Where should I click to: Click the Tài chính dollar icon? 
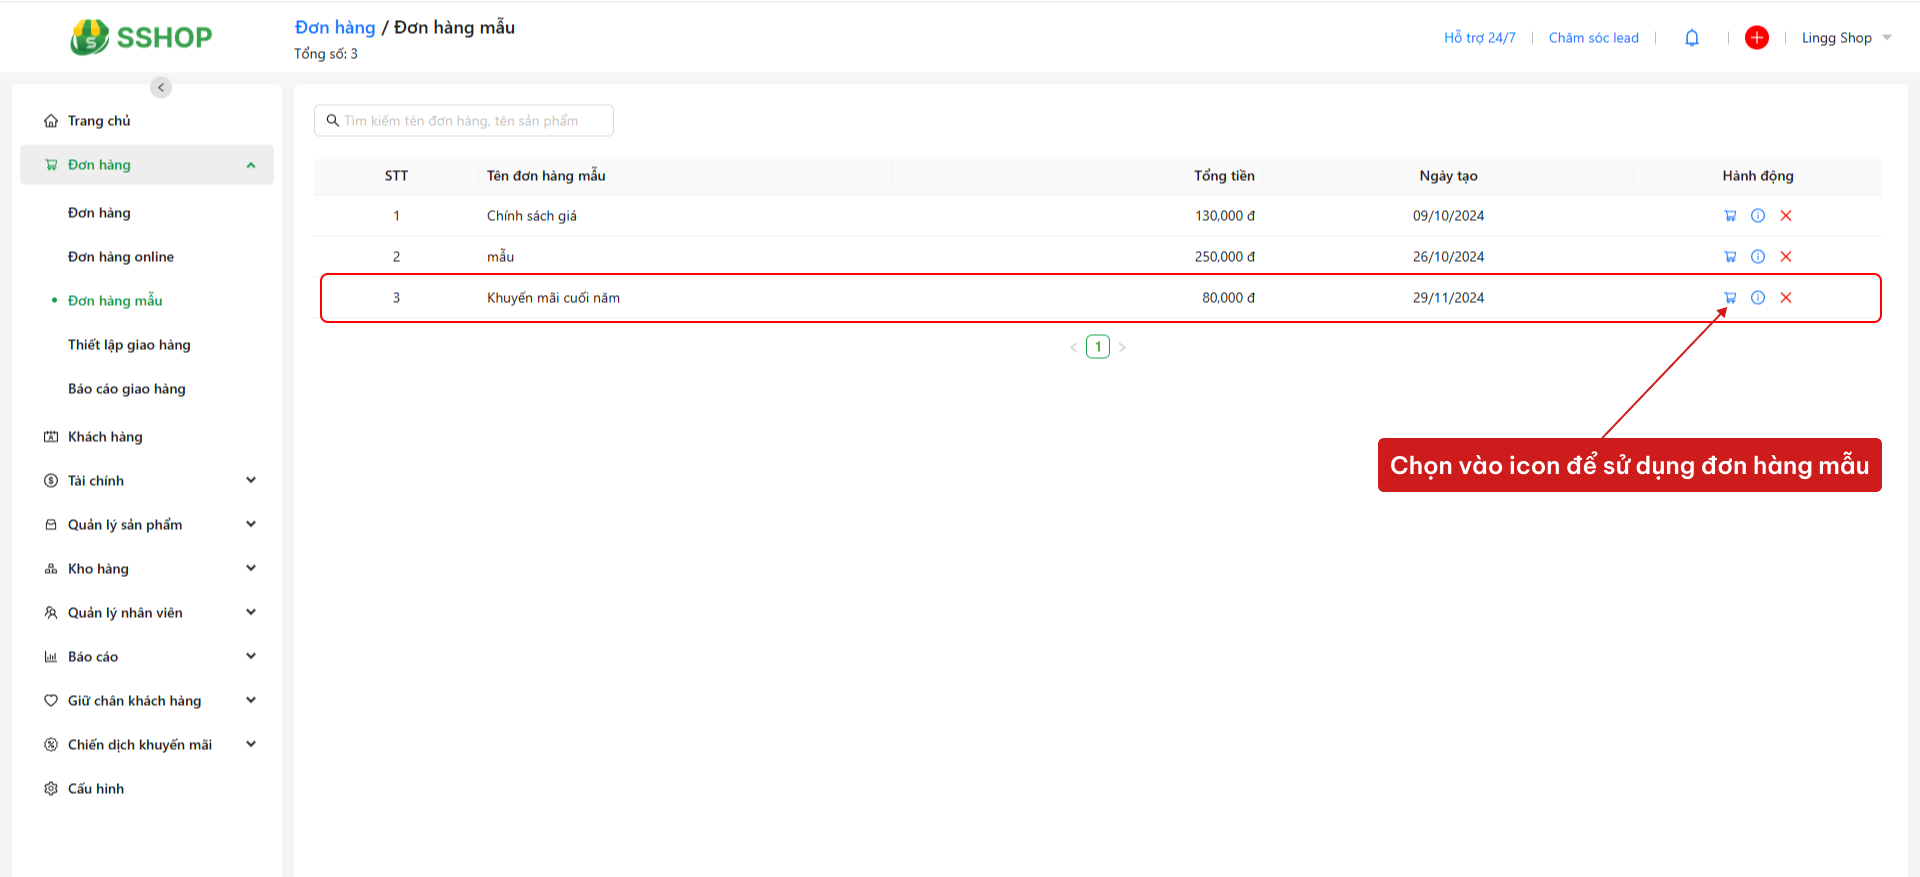[x=51, y=481]
